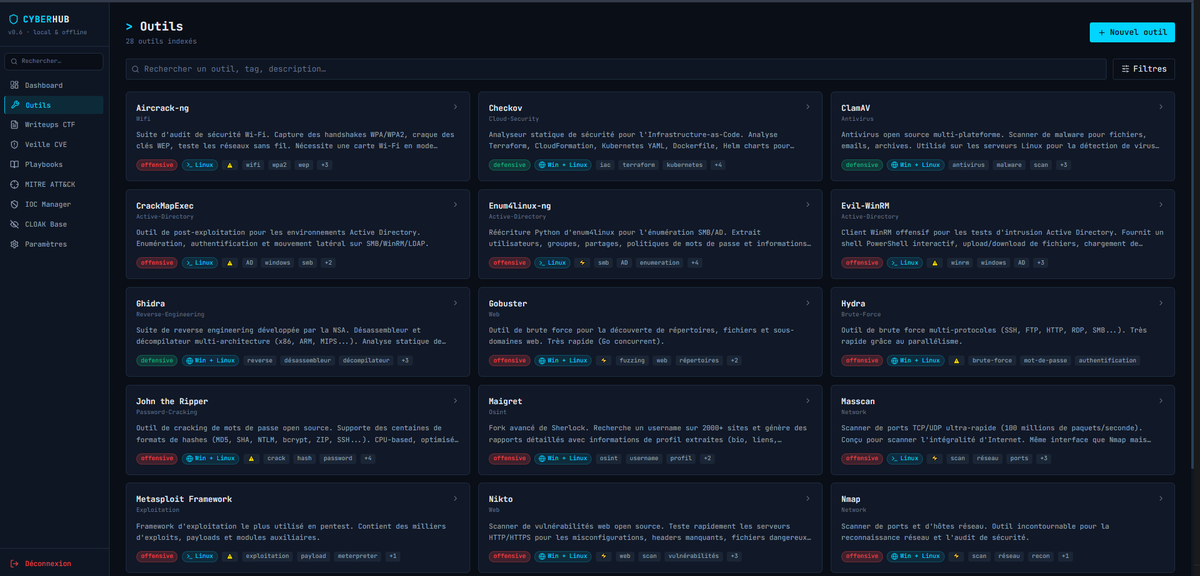This screenshot has width=1200, height=576.
Task: Click the recon tag on Nmap
Action: tap(1041, 556)
